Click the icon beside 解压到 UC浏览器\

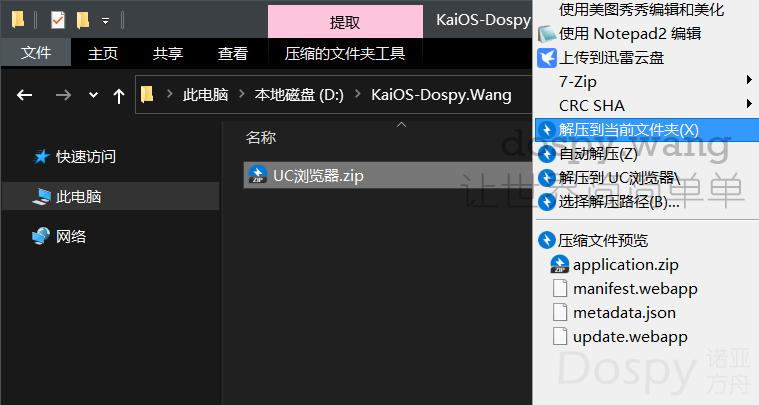(547, 178)
